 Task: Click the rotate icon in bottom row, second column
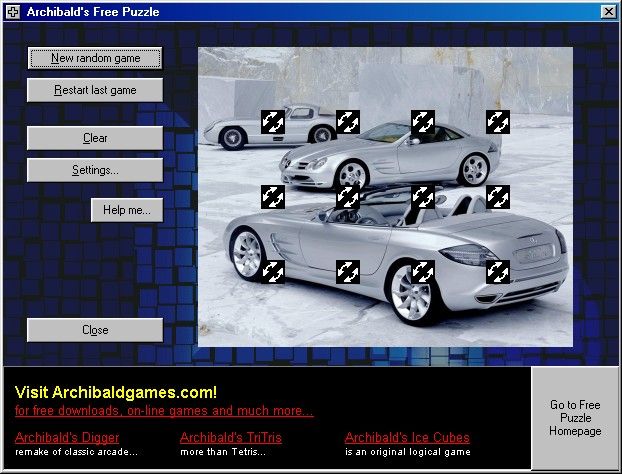(x=348, y=271)
